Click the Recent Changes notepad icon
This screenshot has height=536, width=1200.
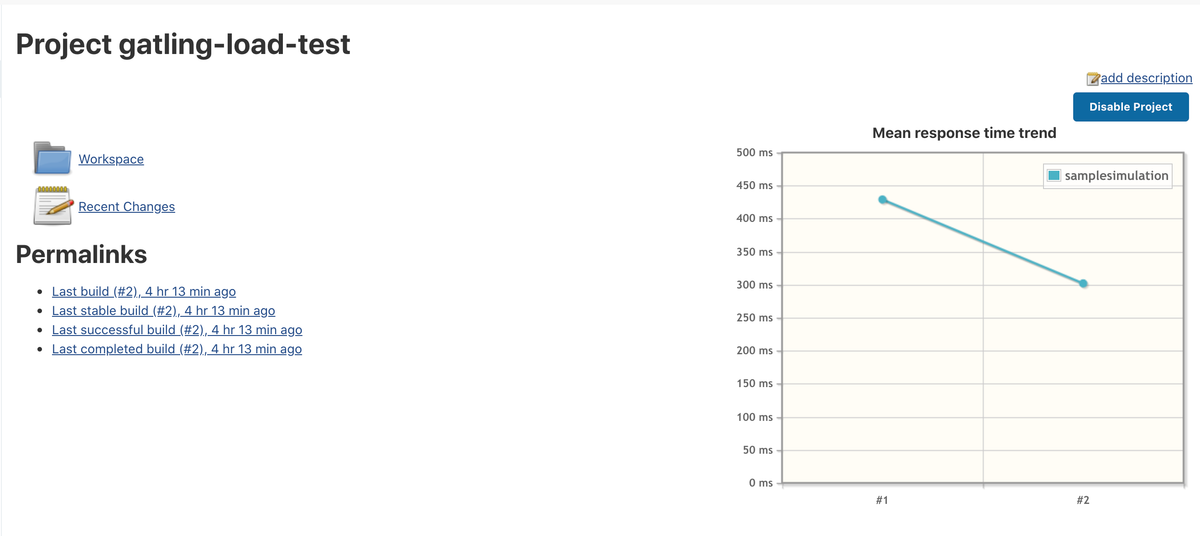click(53, 205)
